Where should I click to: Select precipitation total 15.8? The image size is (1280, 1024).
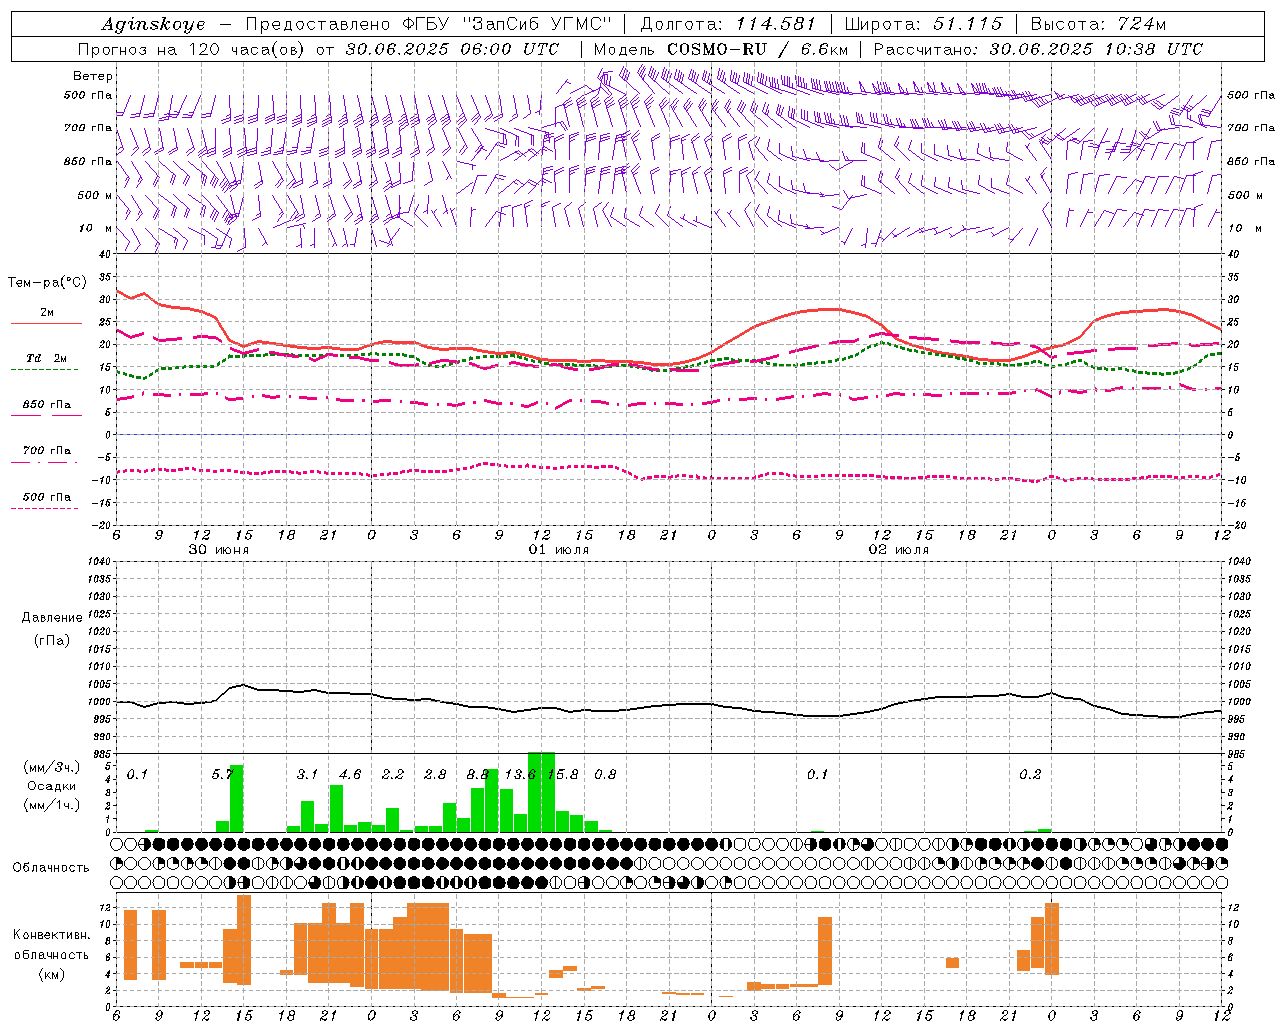coord(563,774)
